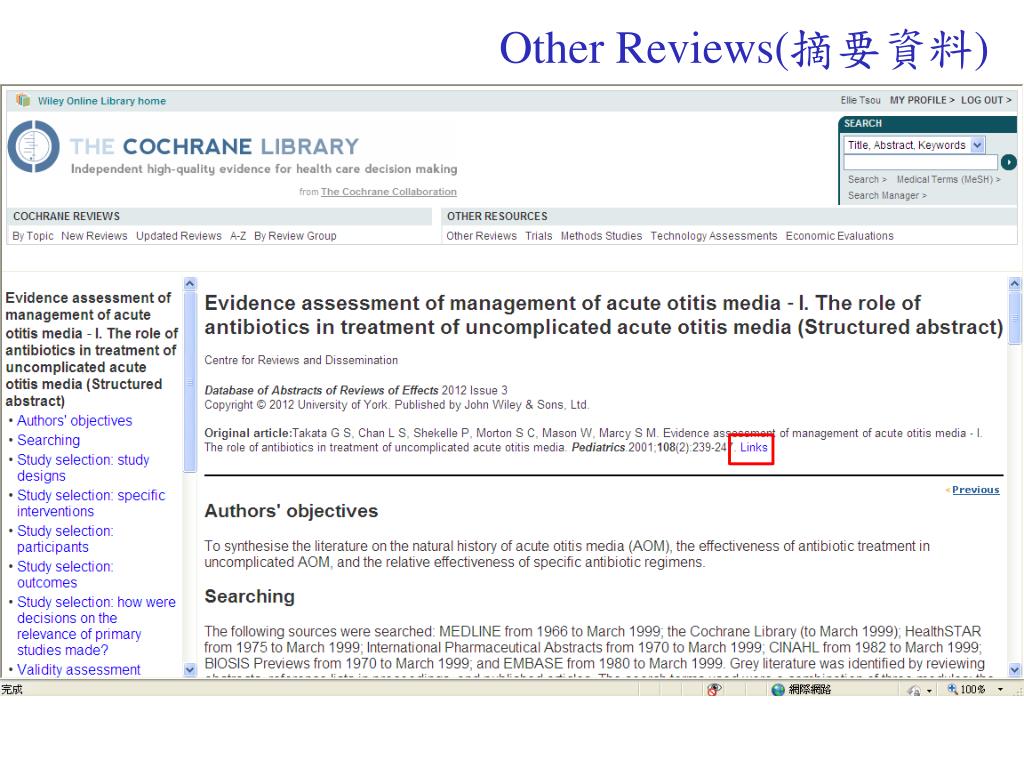Open Study selection: study designs sidebar link
Image resolution: width=1024 pixels, height=768 pixels.
point(83,468)
